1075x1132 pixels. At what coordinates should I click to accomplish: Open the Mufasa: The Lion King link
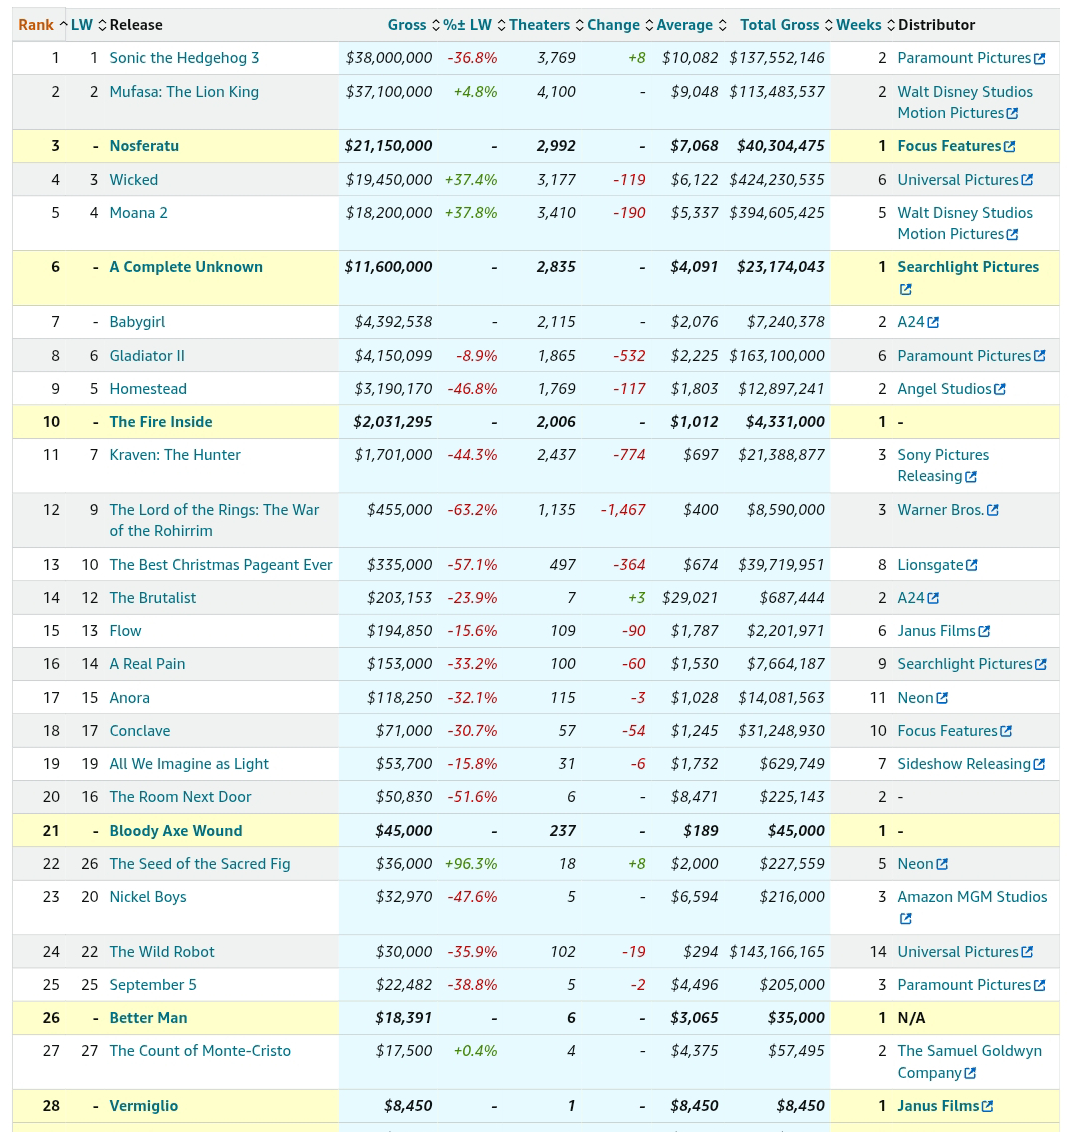[x=184, y=92]
